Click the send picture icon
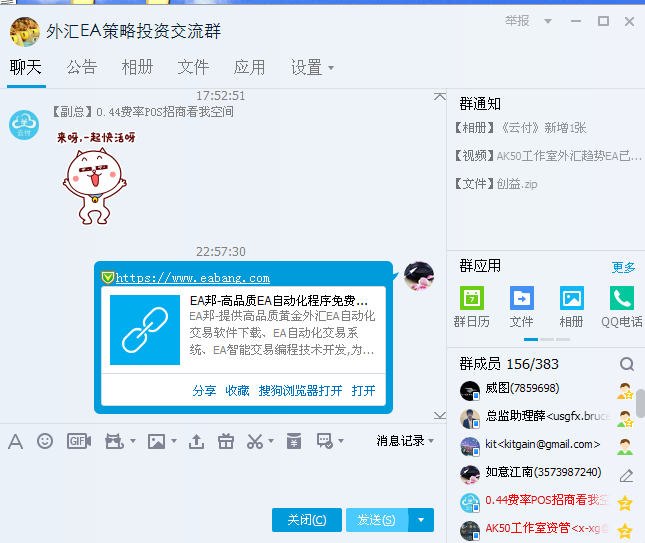The width and height of the screenshot is (645, 543). [x=156, y=441]
